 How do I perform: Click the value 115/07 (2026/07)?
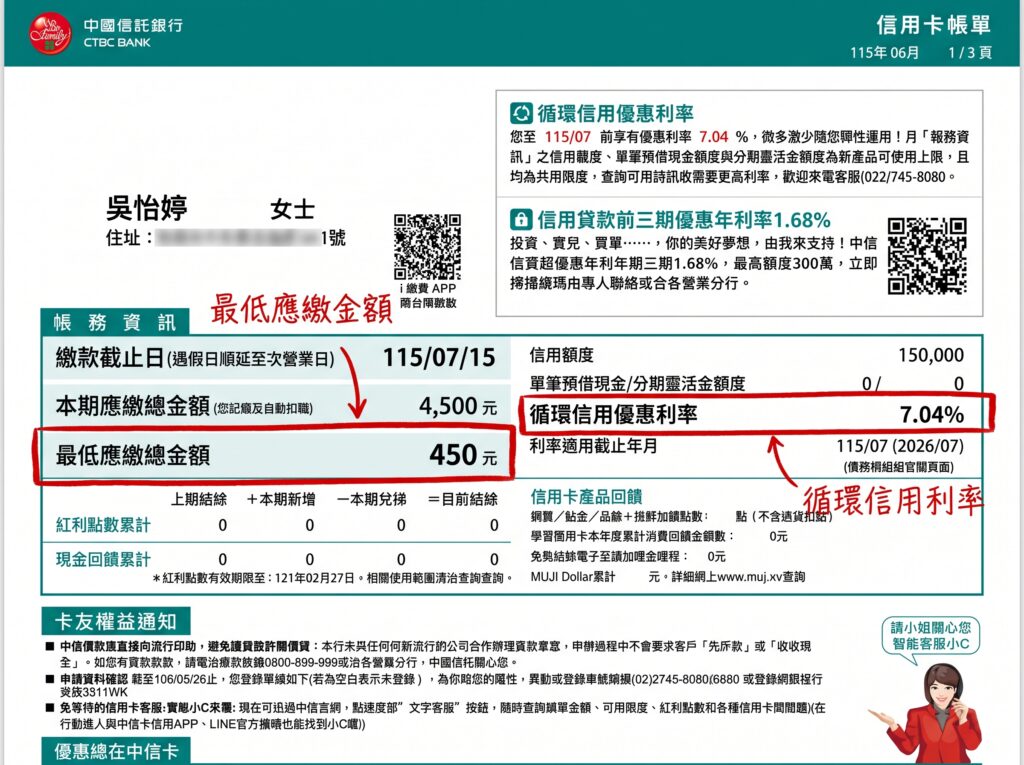pos(900,446)
